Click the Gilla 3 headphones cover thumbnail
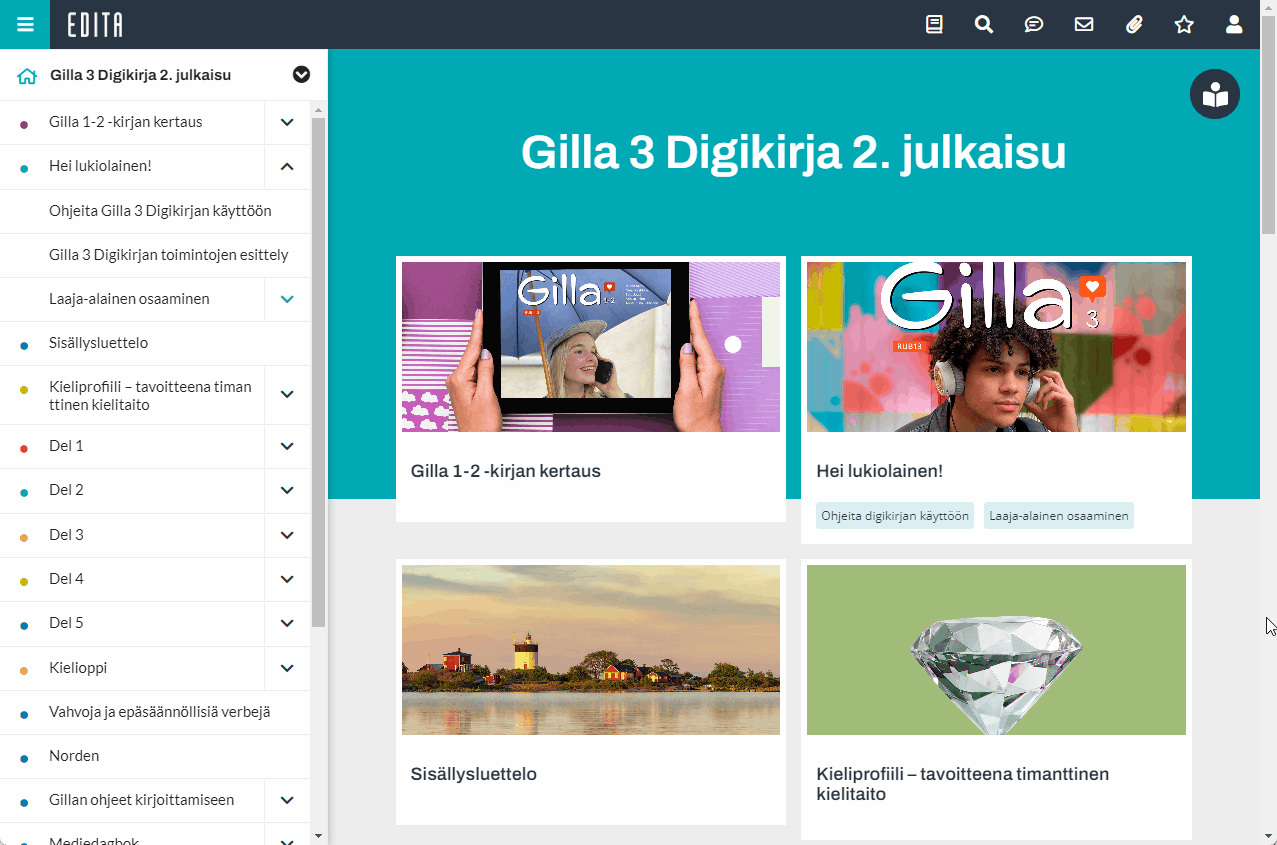 click(x=996, y=347)
